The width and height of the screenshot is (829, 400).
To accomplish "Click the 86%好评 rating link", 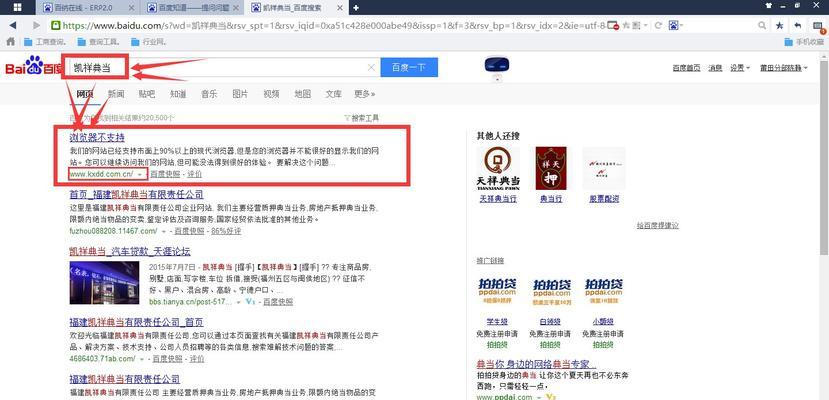I will pyautogui.click(x=226, y=231).
